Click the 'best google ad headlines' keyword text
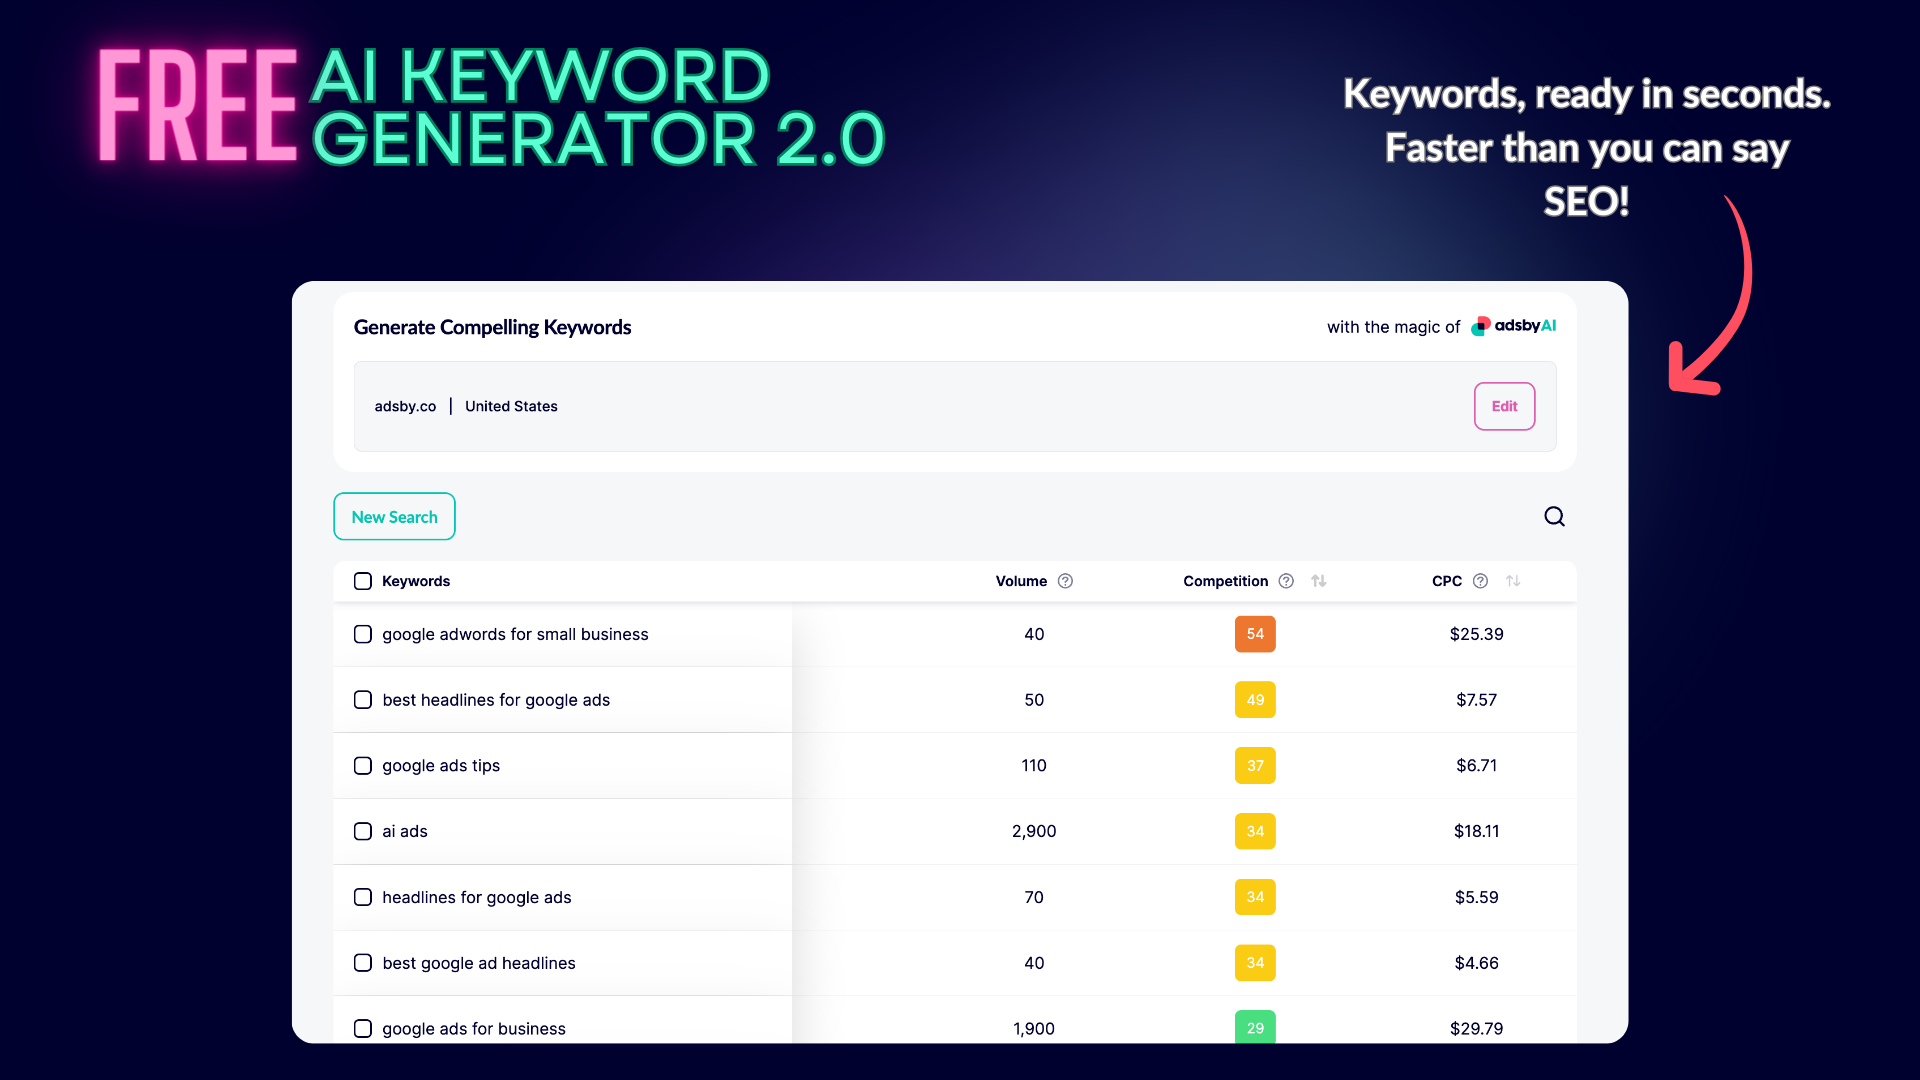Screen dimensions: 1920x1080 point(479,963)
